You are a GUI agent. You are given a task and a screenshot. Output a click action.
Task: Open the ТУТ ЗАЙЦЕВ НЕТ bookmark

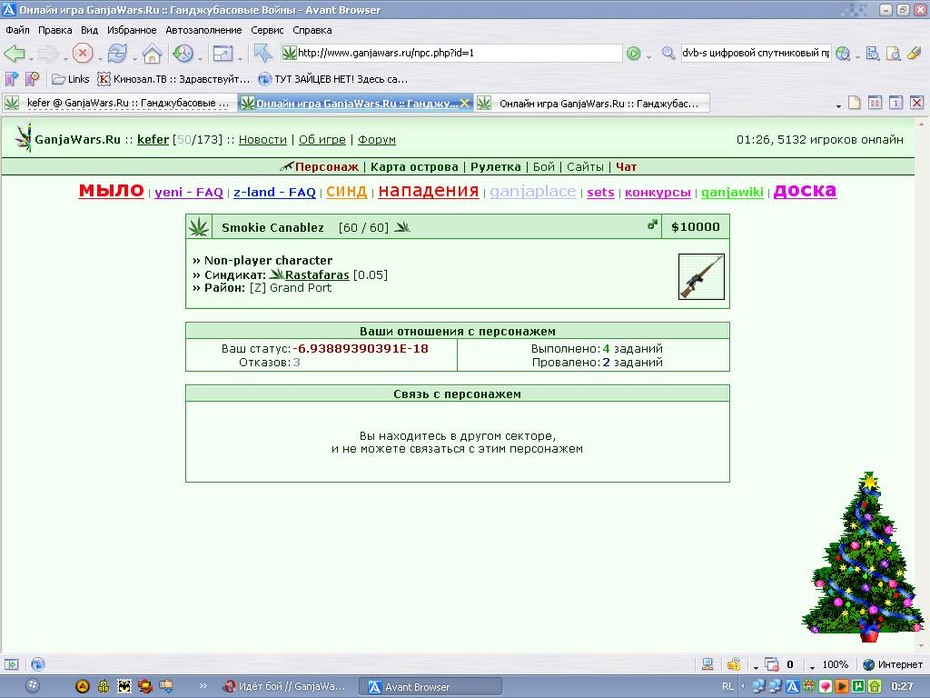click(x=333, y=79)
